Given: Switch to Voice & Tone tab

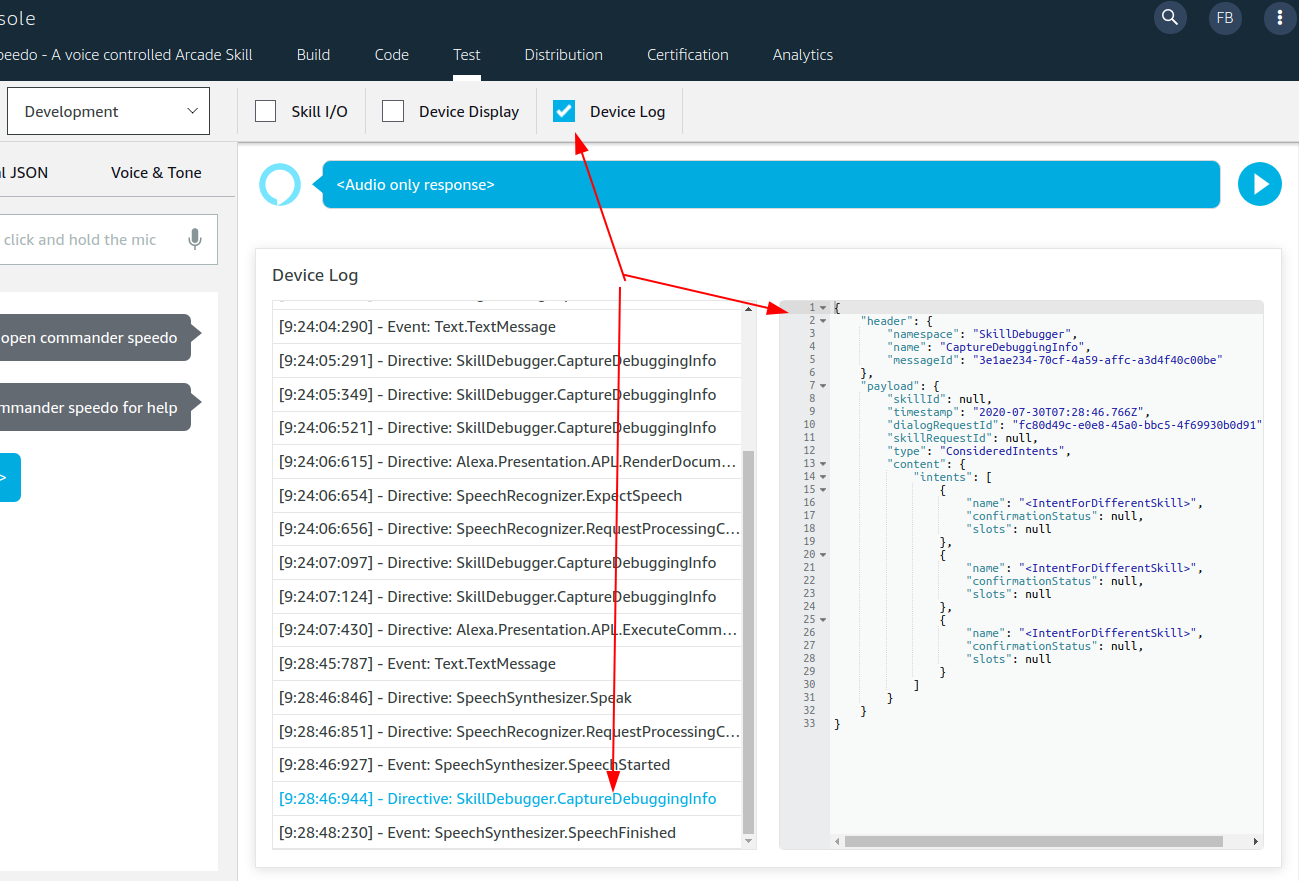Looking at the screenshot, I should 156,172.
